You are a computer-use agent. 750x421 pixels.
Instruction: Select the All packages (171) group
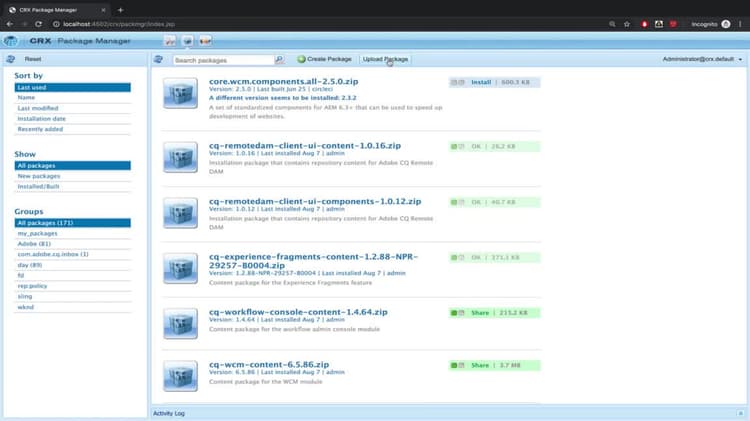click(x=73, y=223)
